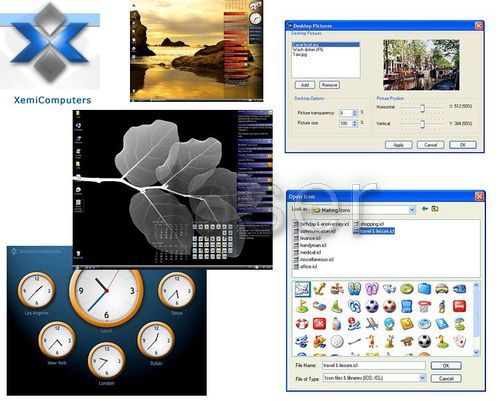500x401 pixels.
Task: Select first highlighted picture in Desktop Pictures list
Action: [326, 44]
